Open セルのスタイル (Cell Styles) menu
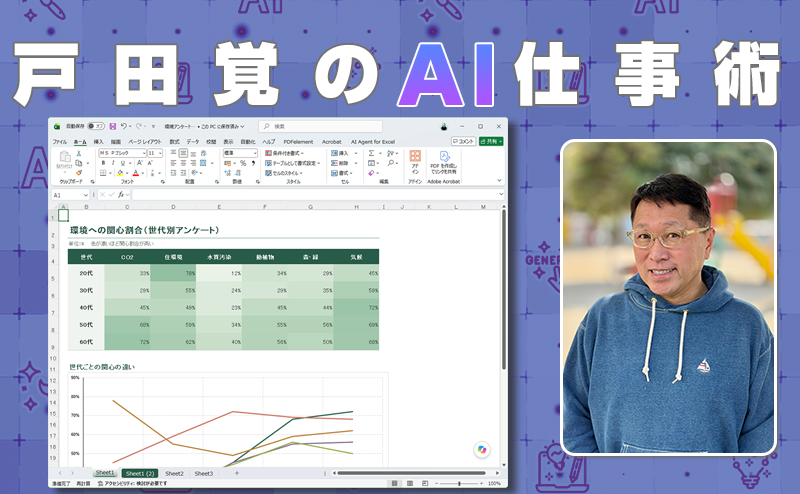This screenshot has width=800, height=494. tap(284, 173)
